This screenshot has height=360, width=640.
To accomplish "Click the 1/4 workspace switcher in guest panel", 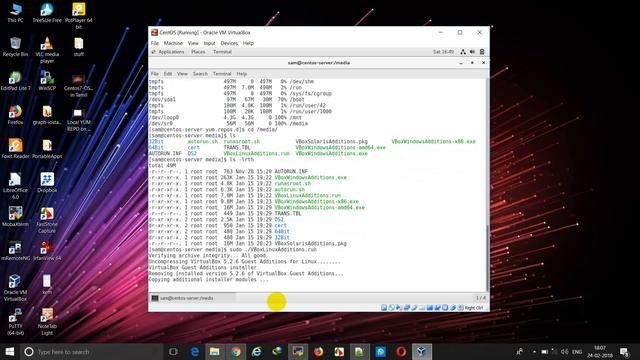I will pos(480,298).
